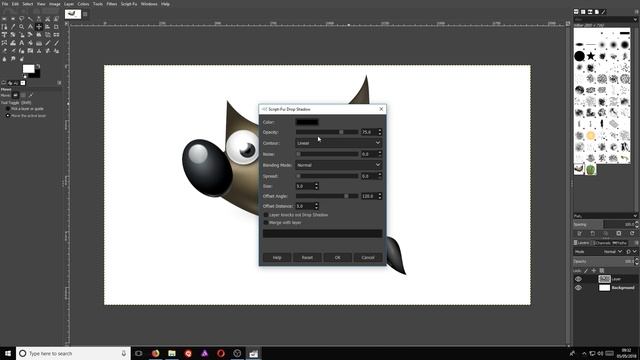Select the Smudge tool
This screenshot has width=640, height=360.
point(13,59)
